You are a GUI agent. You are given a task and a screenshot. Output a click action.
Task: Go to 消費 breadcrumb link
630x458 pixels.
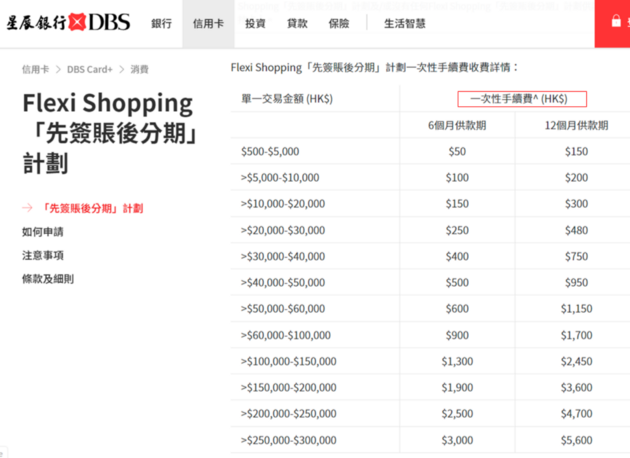point(139,70)
